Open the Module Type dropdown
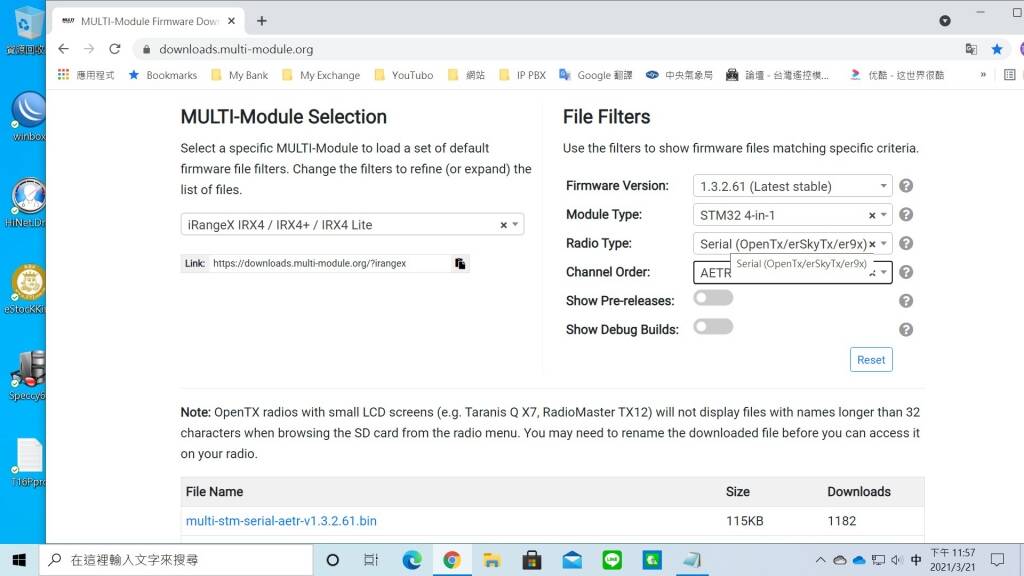 (x=792, y=215)
